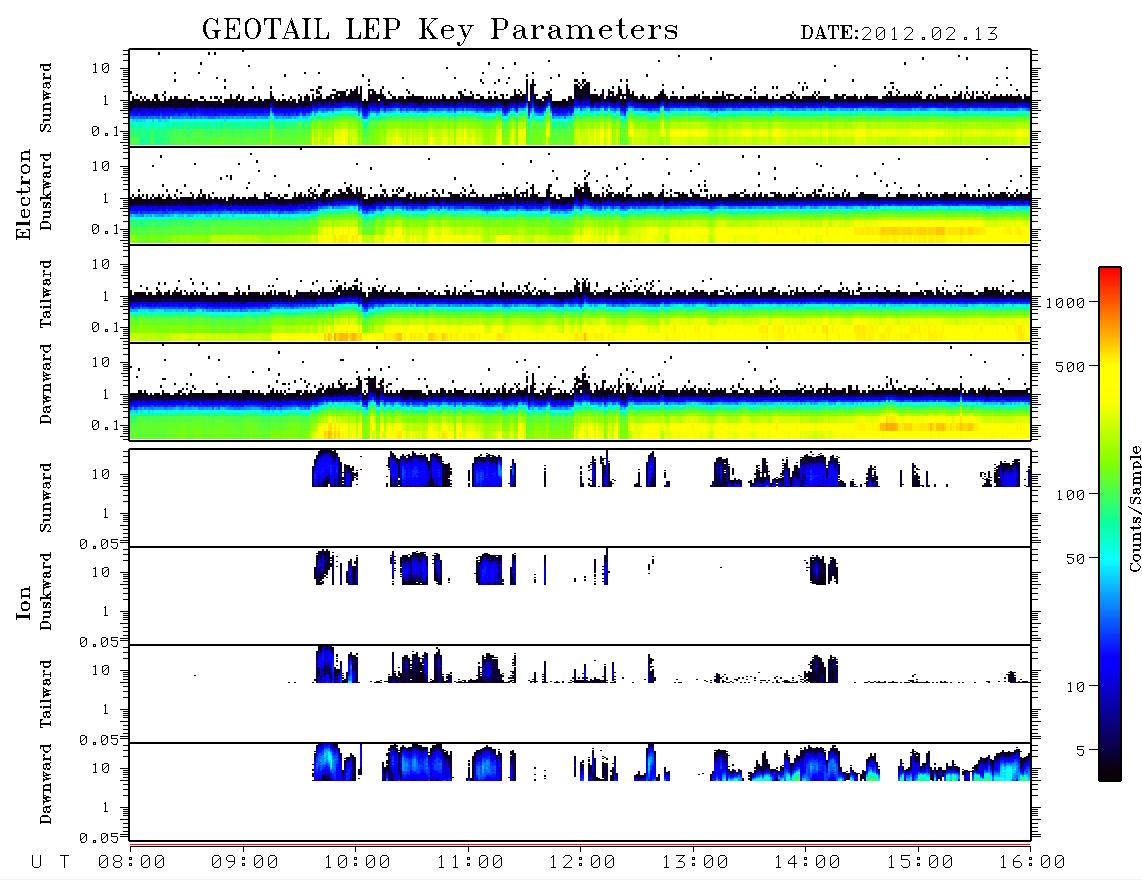This screenshot has width=1142, height=880.
Task: Click the "5" color bar tick label
Action: (x=1080, y=751)
